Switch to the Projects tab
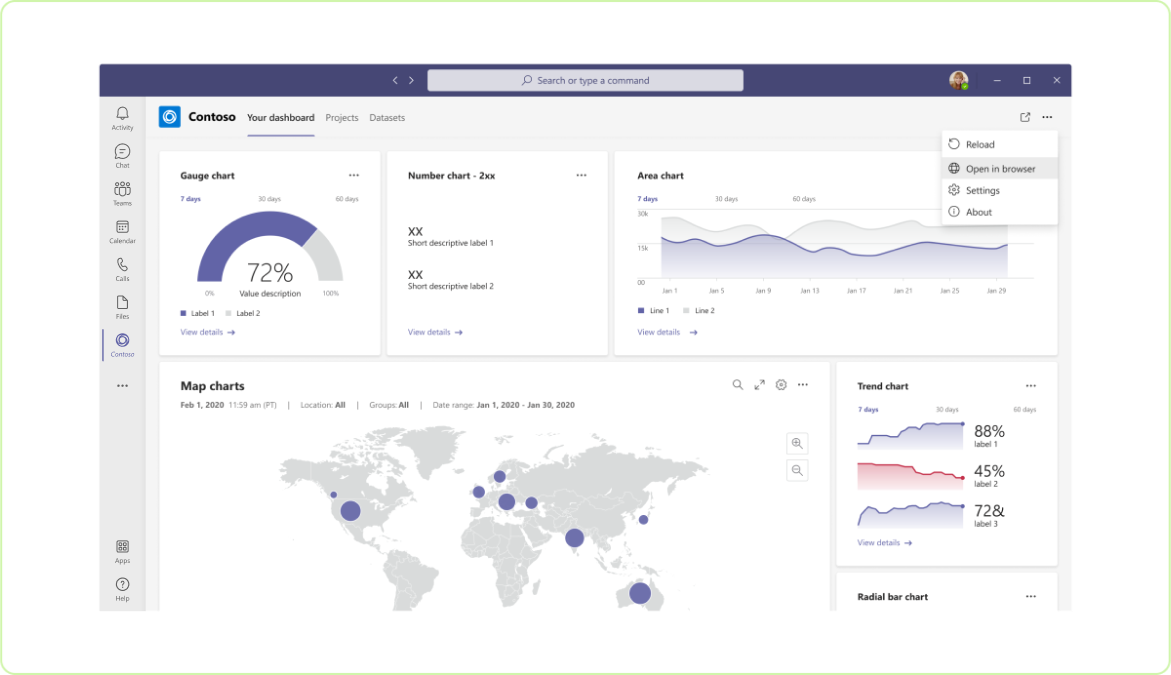 click(342, 118)
